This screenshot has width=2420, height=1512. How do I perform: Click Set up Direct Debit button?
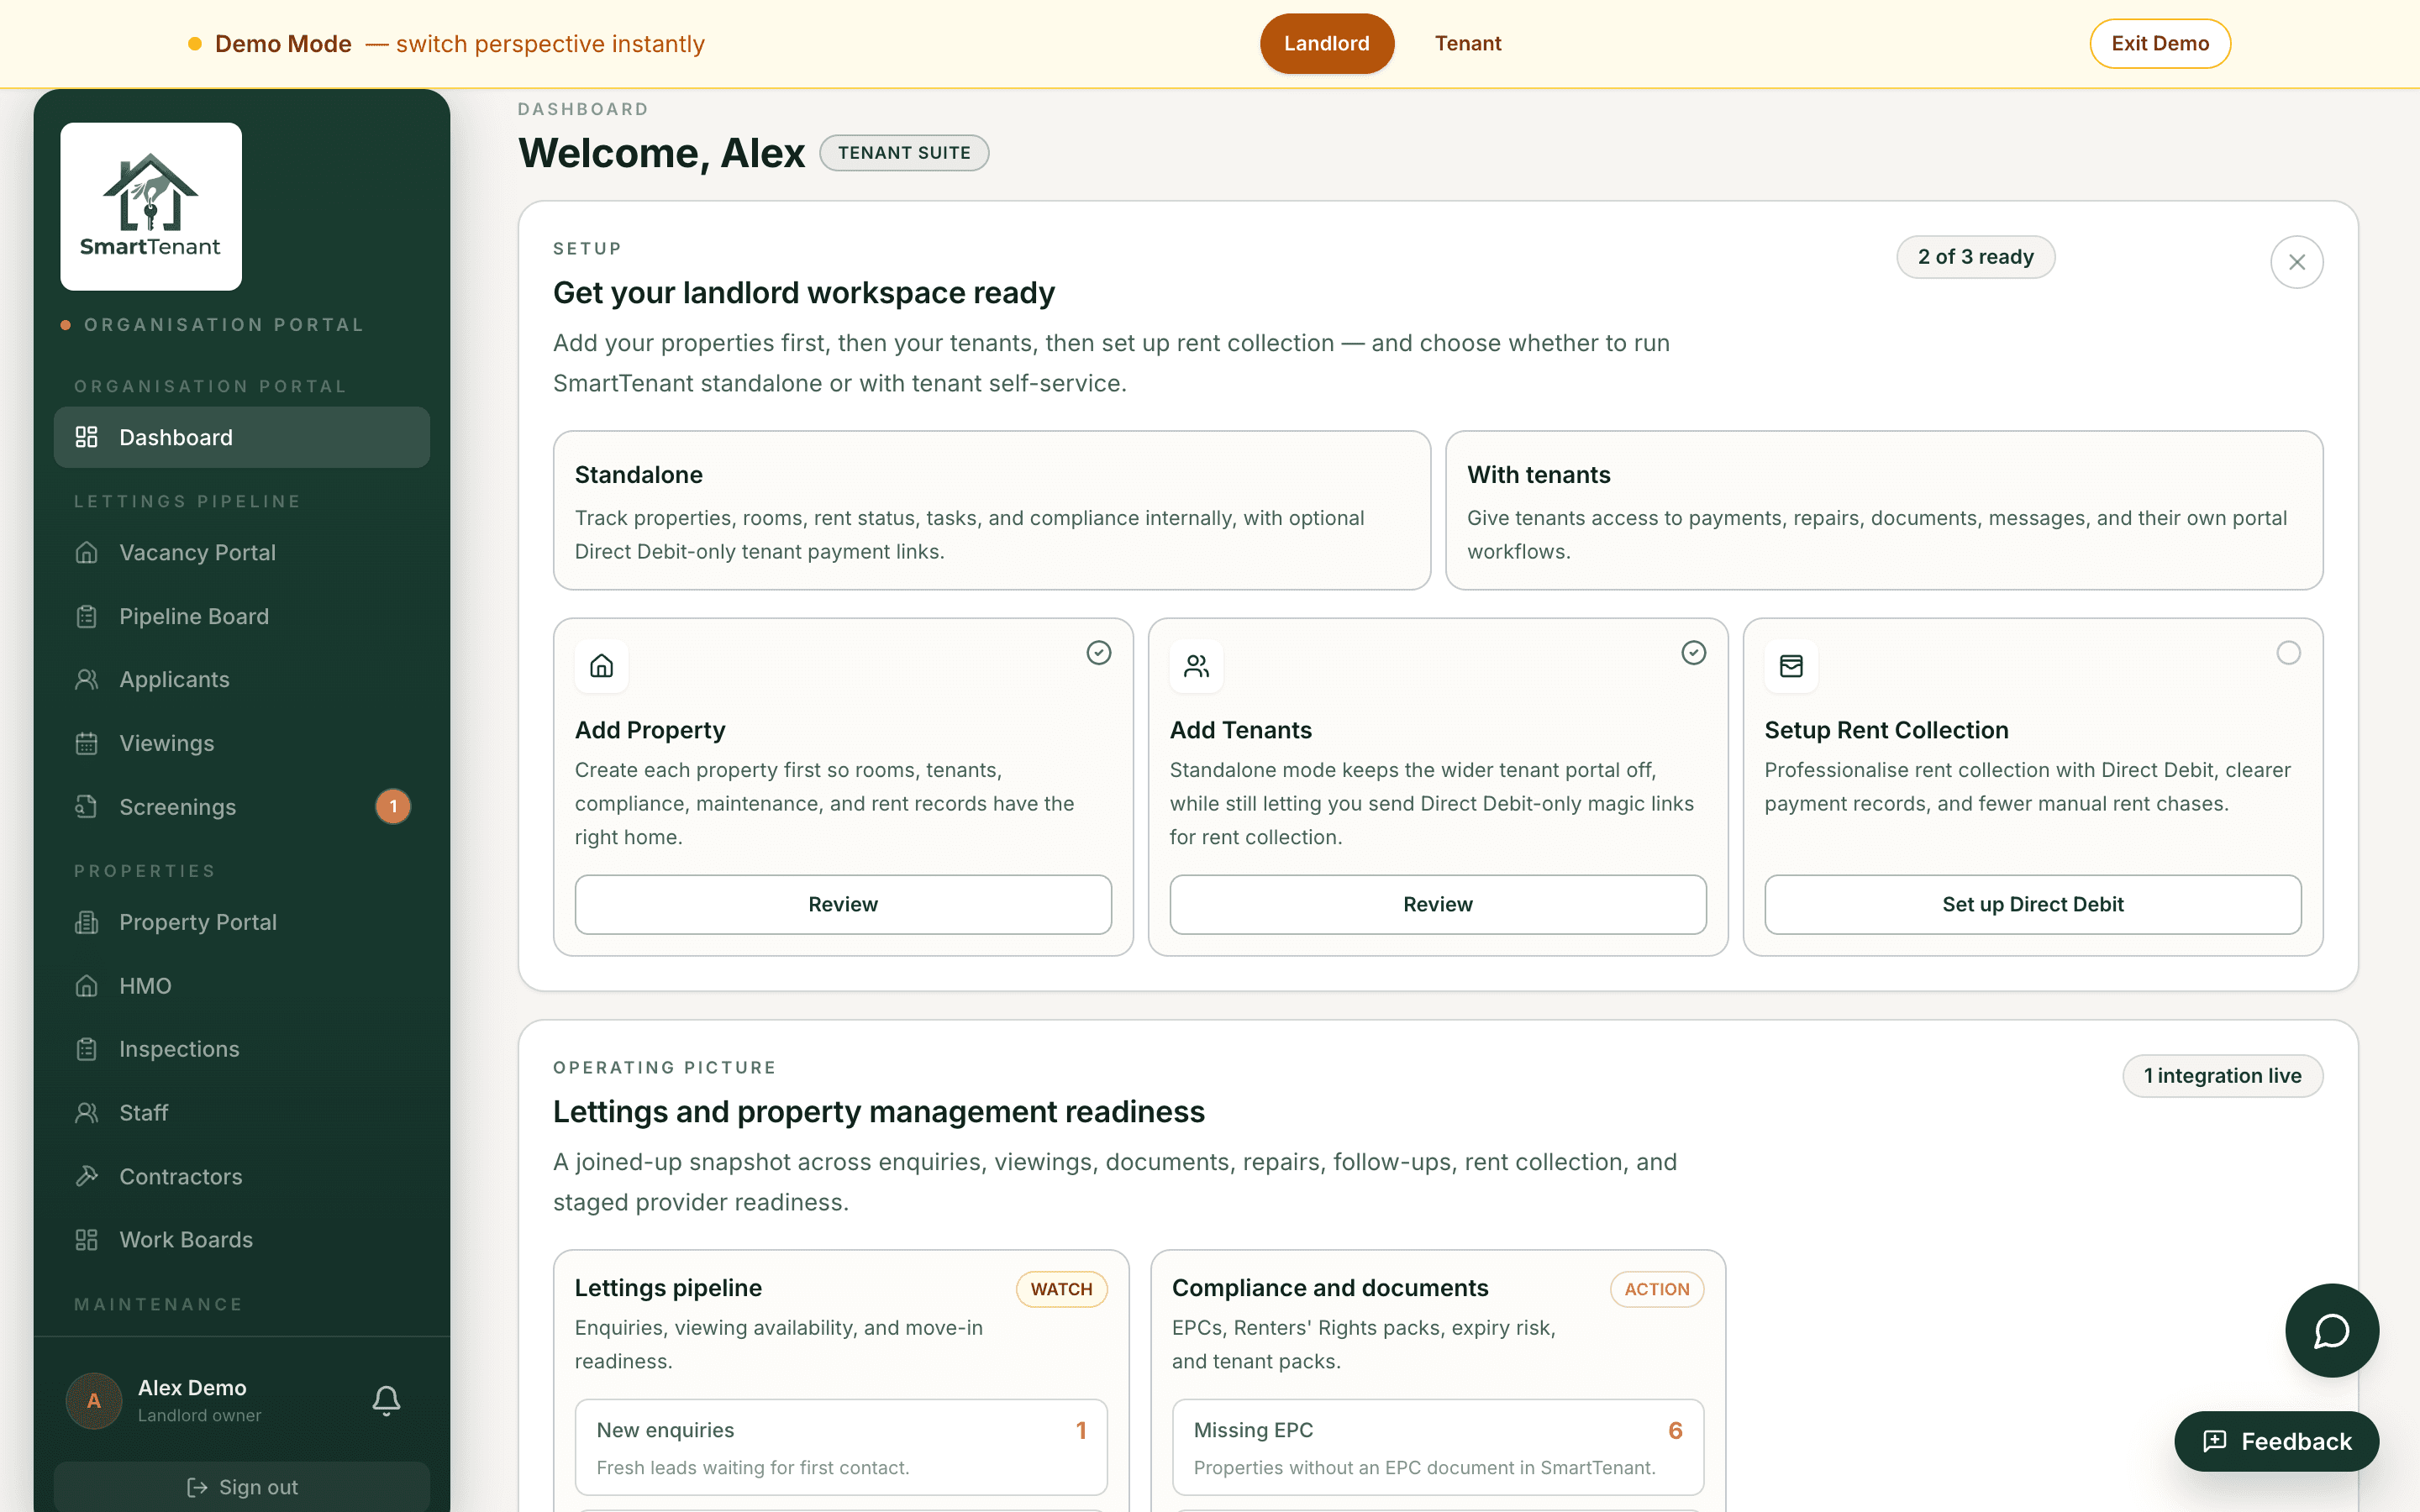[2033, 904]
